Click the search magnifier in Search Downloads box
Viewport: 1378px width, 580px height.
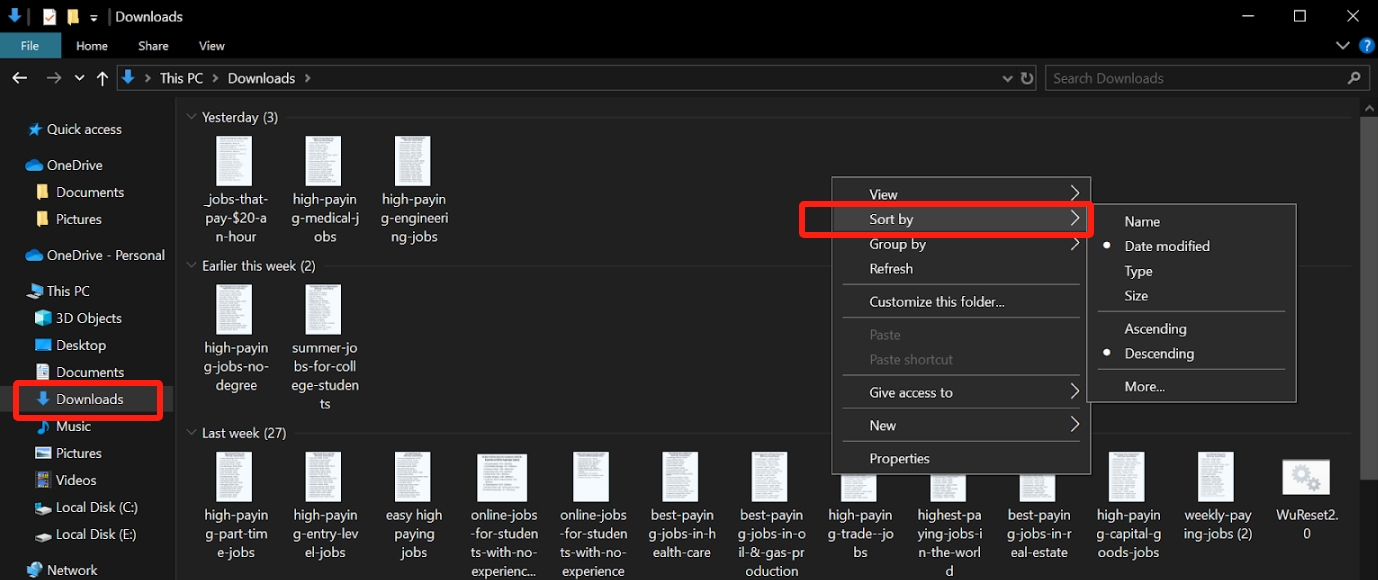(x=1354, y=77)
